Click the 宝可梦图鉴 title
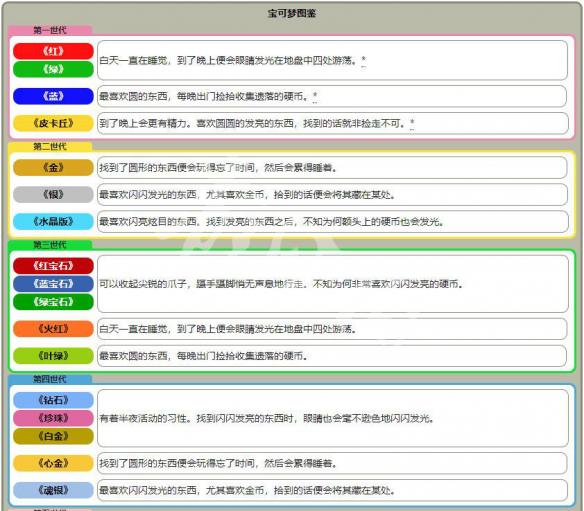 [292, 13]
